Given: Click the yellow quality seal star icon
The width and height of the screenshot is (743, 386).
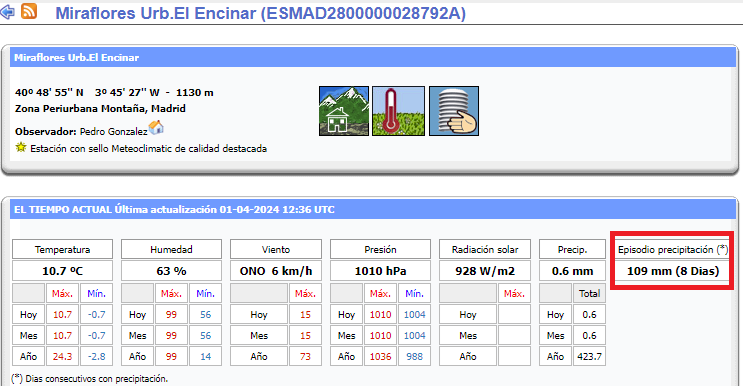Looking at the screenshot, I should click(20, 147).
